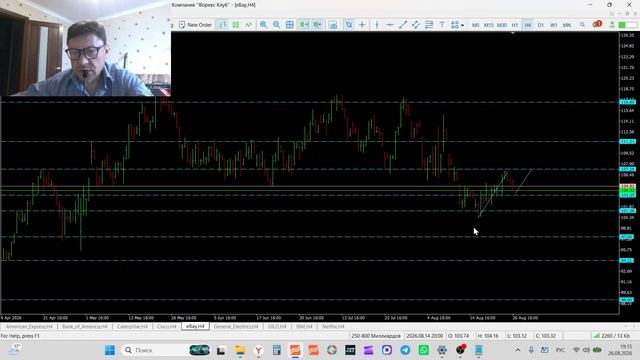Switch to M30 timeframe
640x360 pixels.
[502, 25]
